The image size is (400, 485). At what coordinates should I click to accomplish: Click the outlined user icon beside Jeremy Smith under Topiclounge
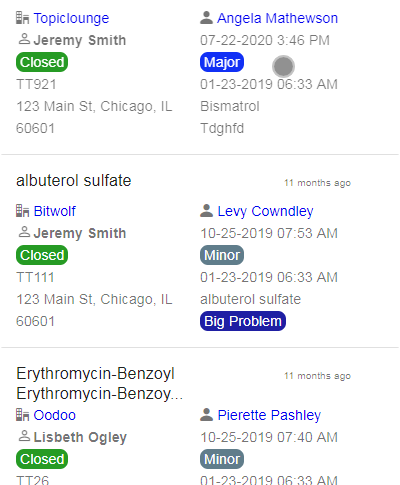[24, 39]
